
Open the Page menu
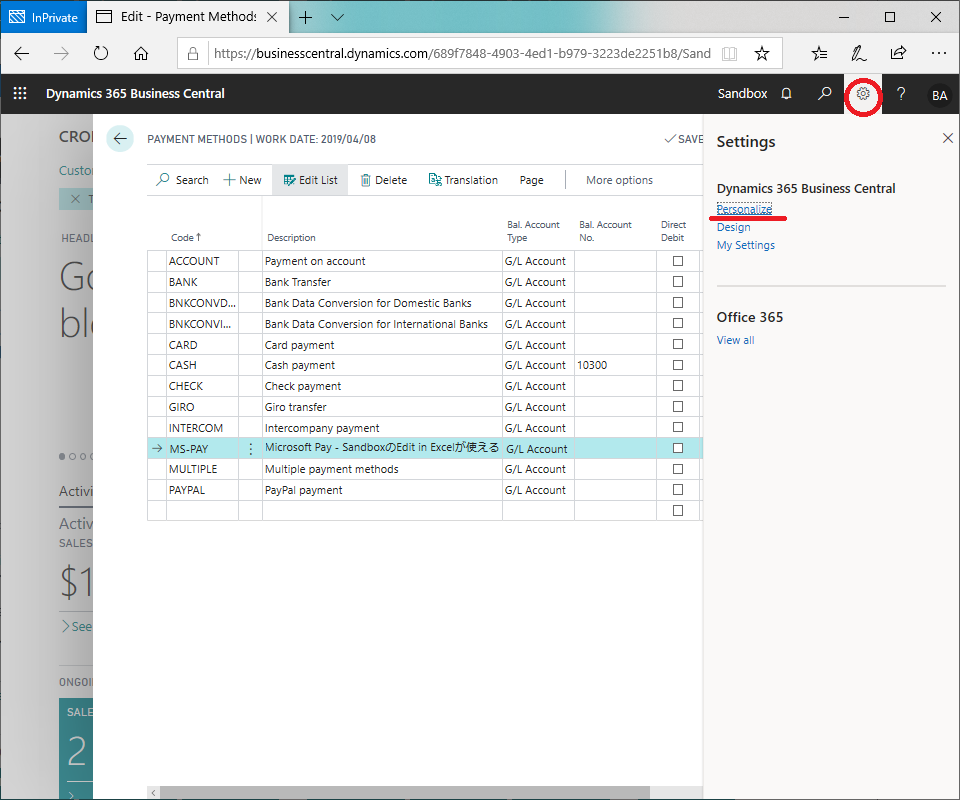pos(531,180)
